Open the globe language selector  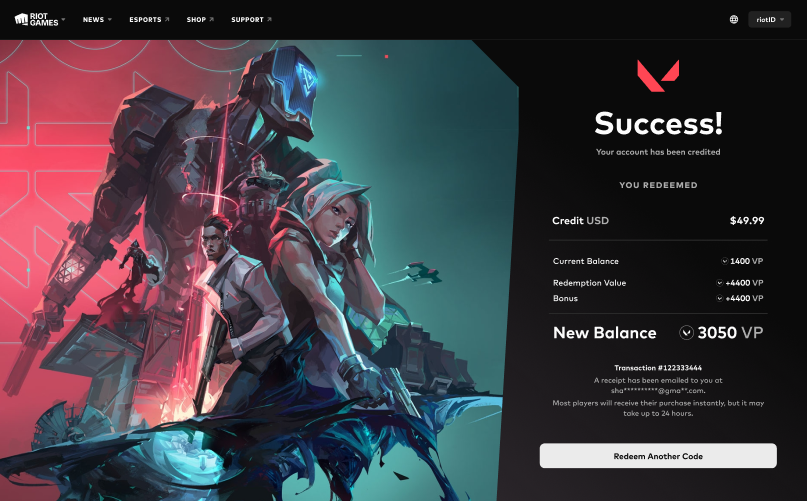[734, 20]
